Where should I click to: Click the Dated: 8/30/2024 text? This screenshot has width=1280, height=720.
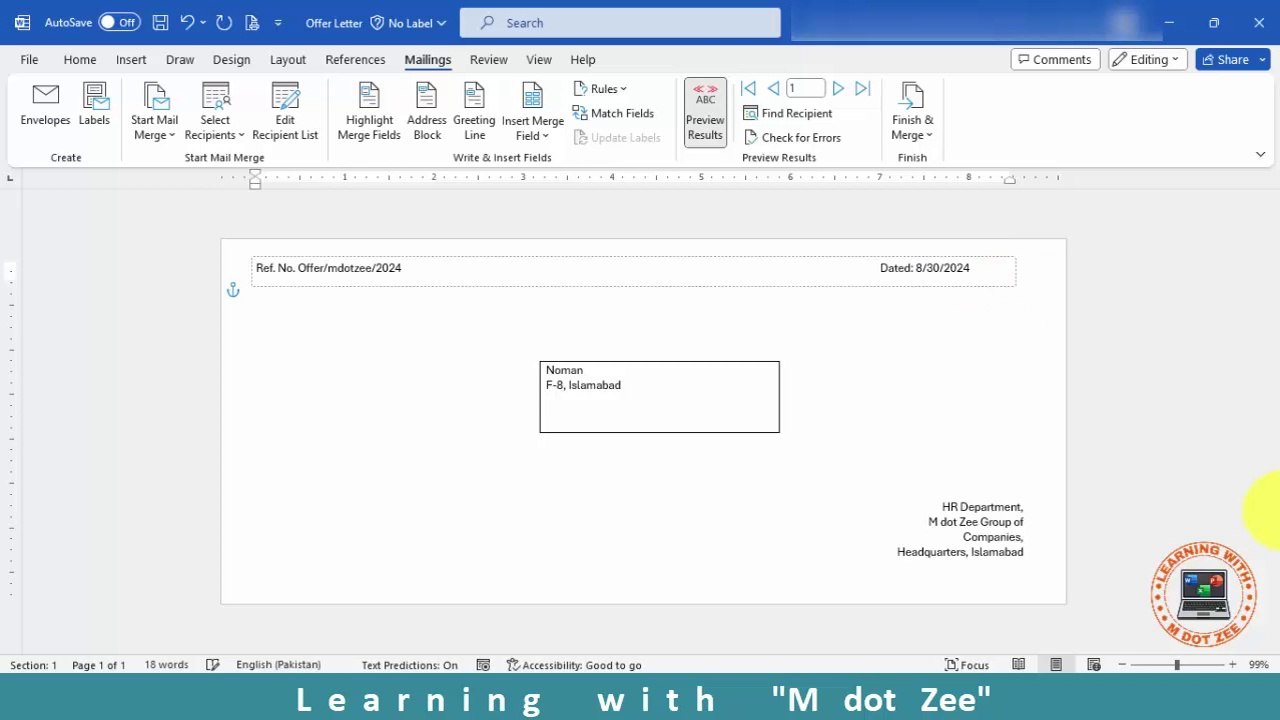pos(925,268)
